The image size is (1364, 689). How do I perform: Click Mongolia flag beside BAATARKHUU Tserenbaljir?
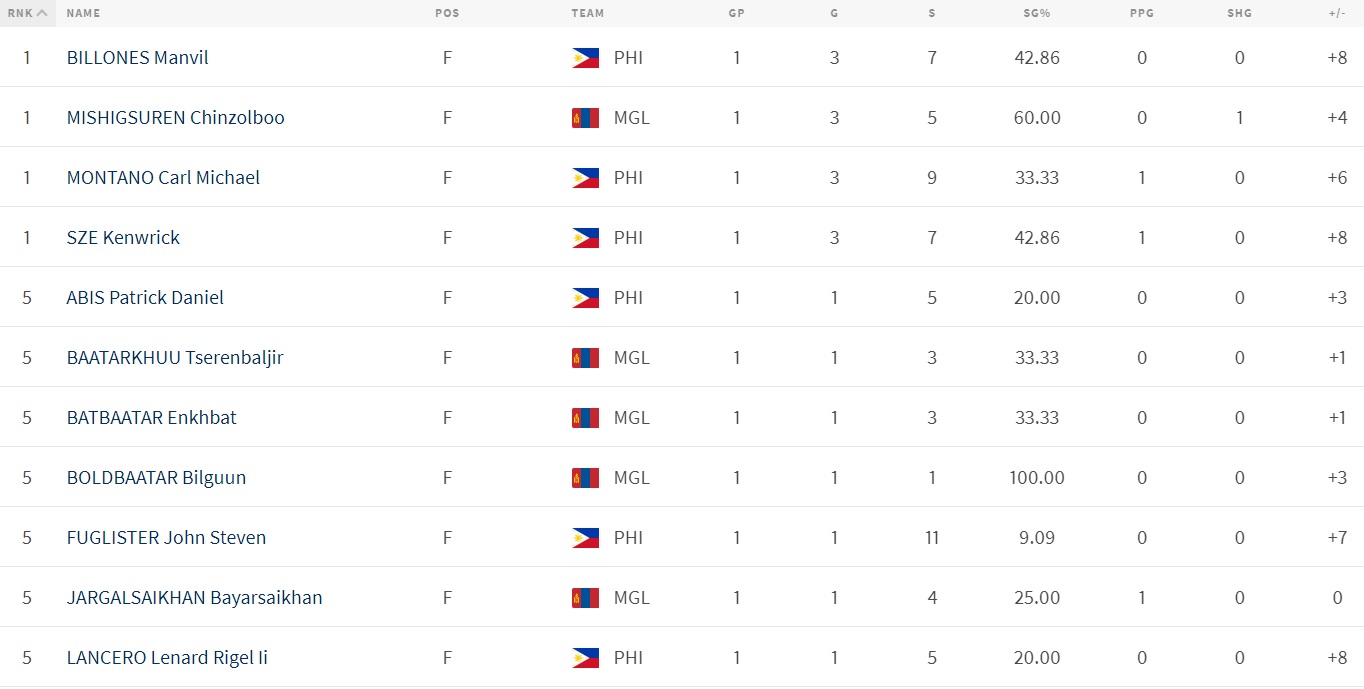585,358
